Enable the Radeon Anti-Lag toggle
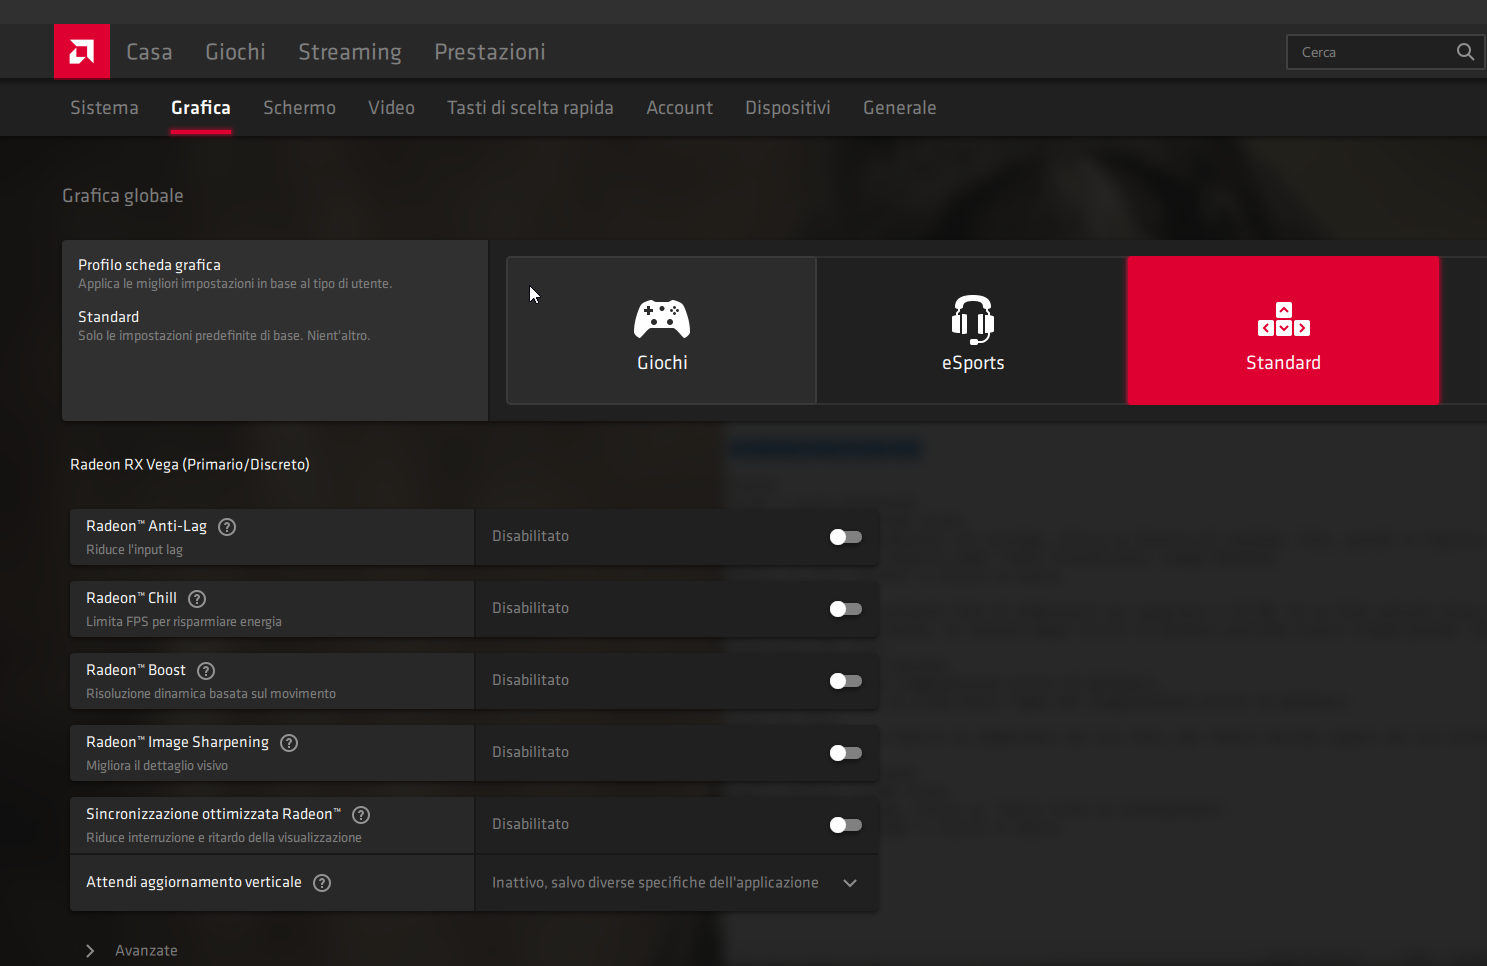Screen dimensions: 1487x966 click(x=846, y=537)
